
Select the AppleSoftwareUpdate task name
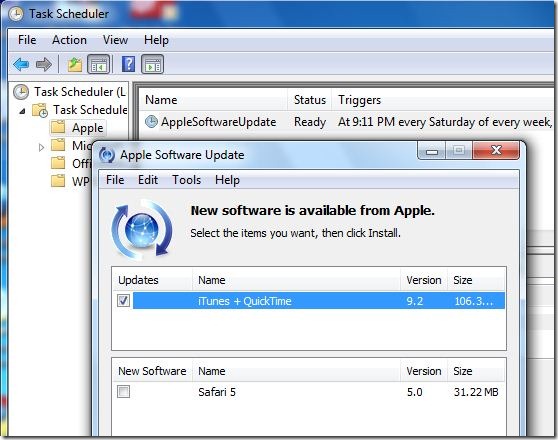pyautogui.click(x=219, y=122)
